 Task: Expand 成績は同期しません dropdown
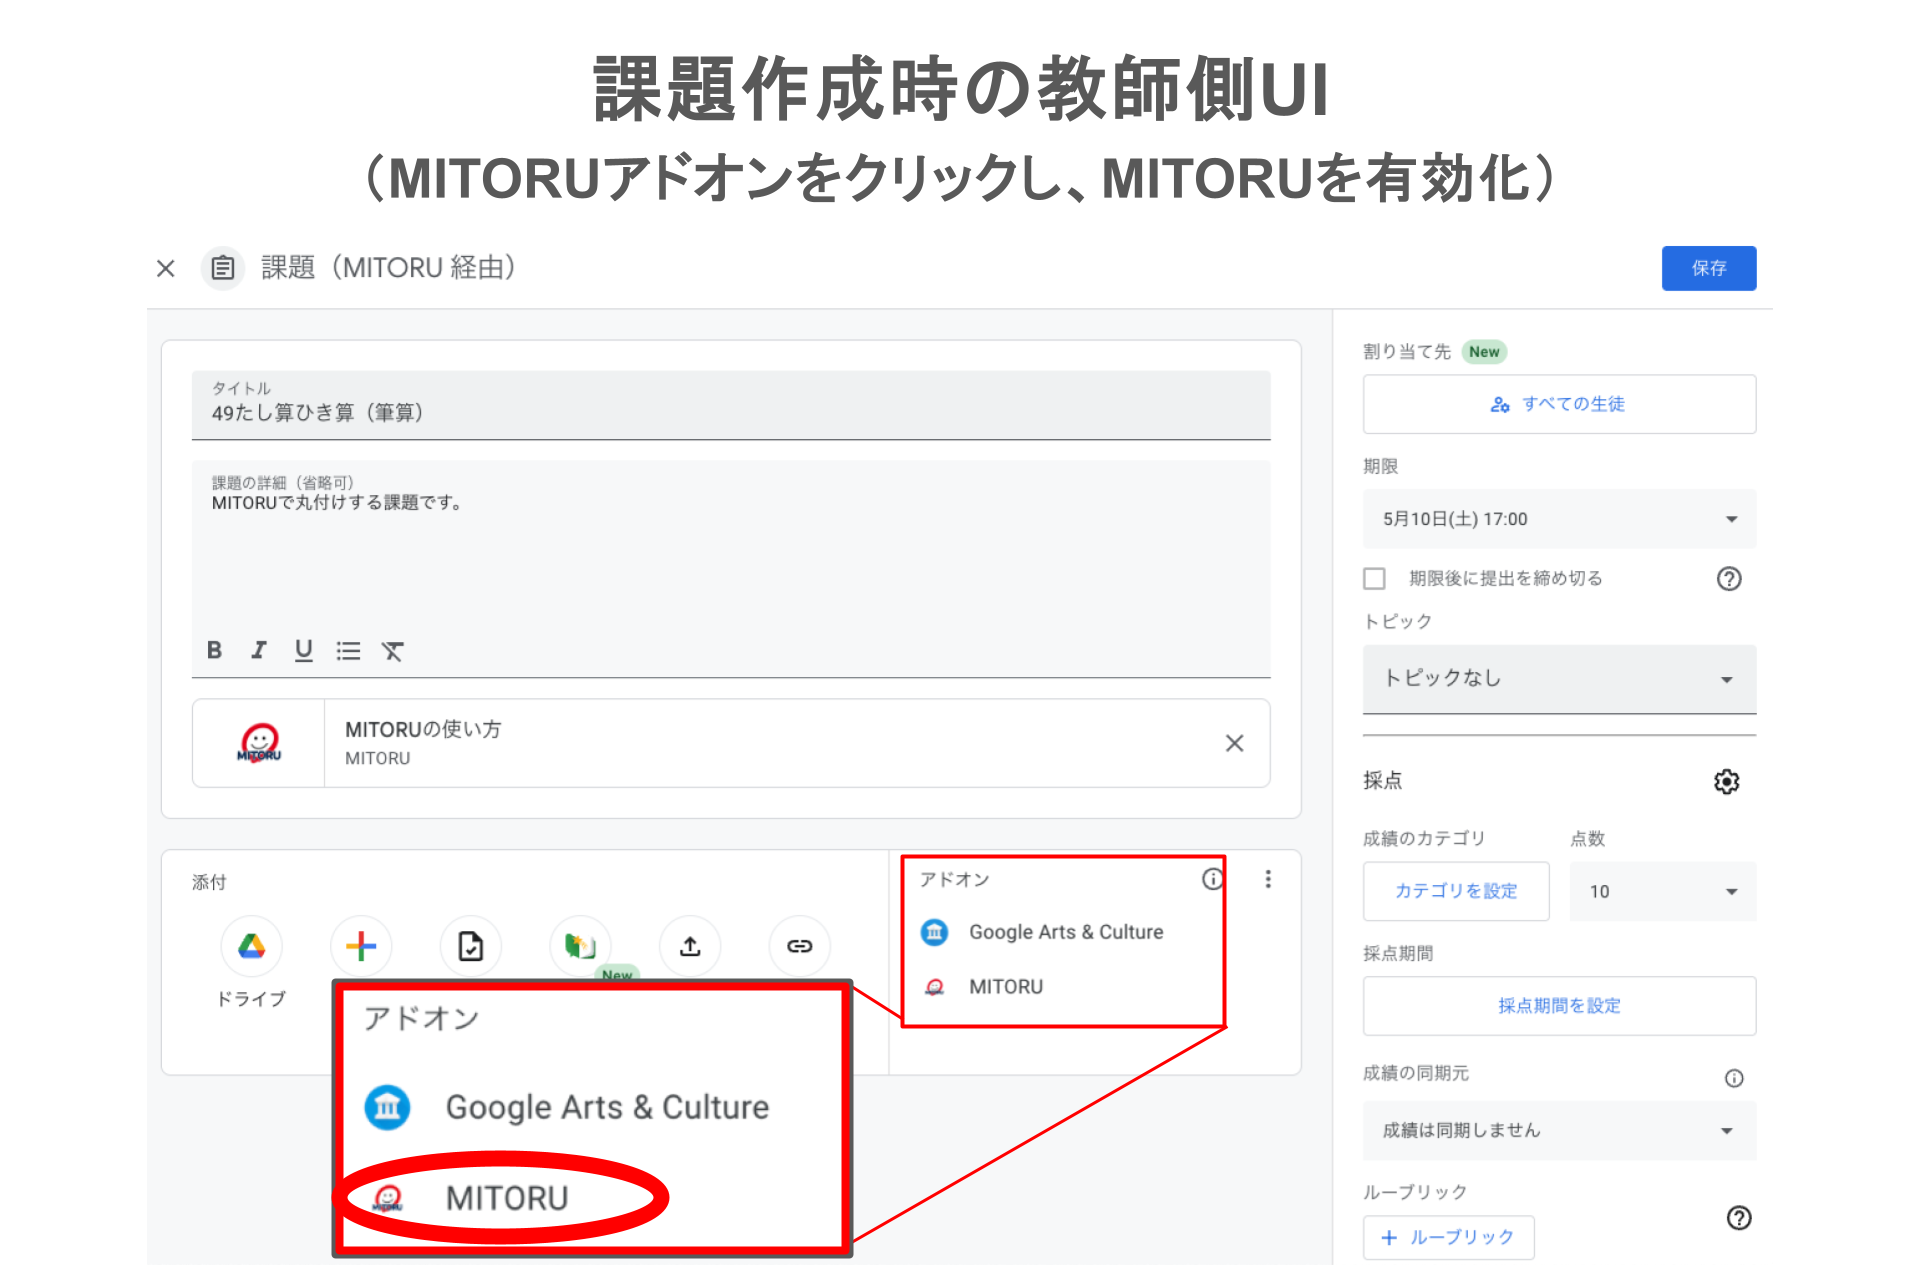click(1559, 1131)
